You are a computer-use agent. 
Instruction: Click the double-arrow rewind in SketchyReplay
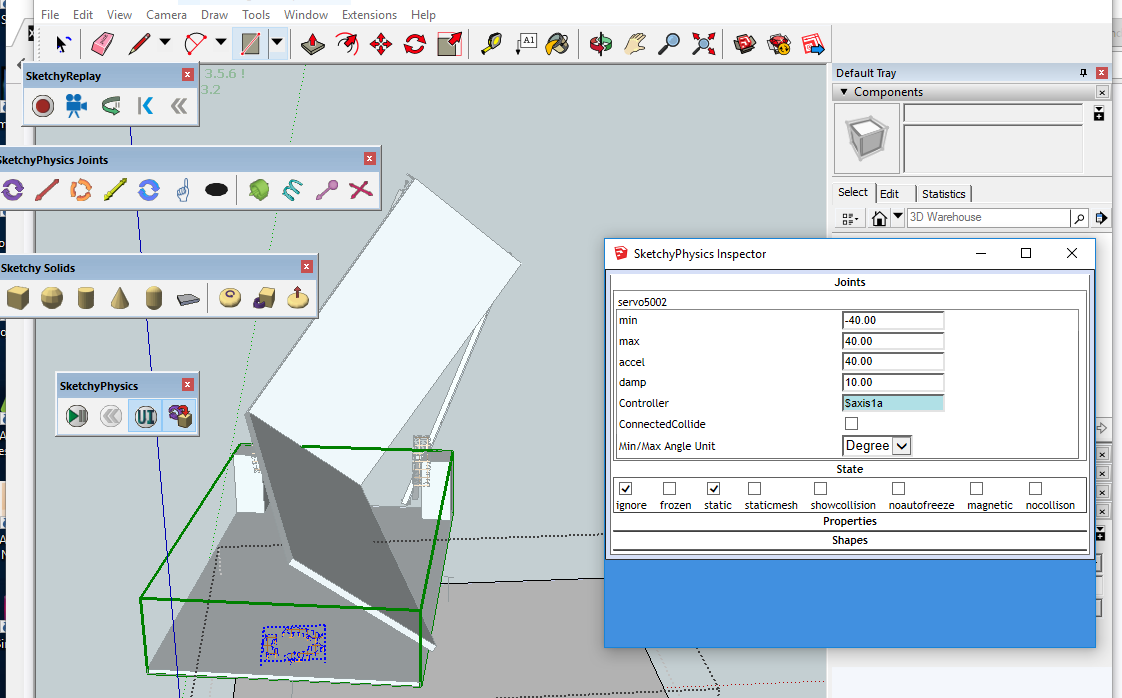click(179, 107)
